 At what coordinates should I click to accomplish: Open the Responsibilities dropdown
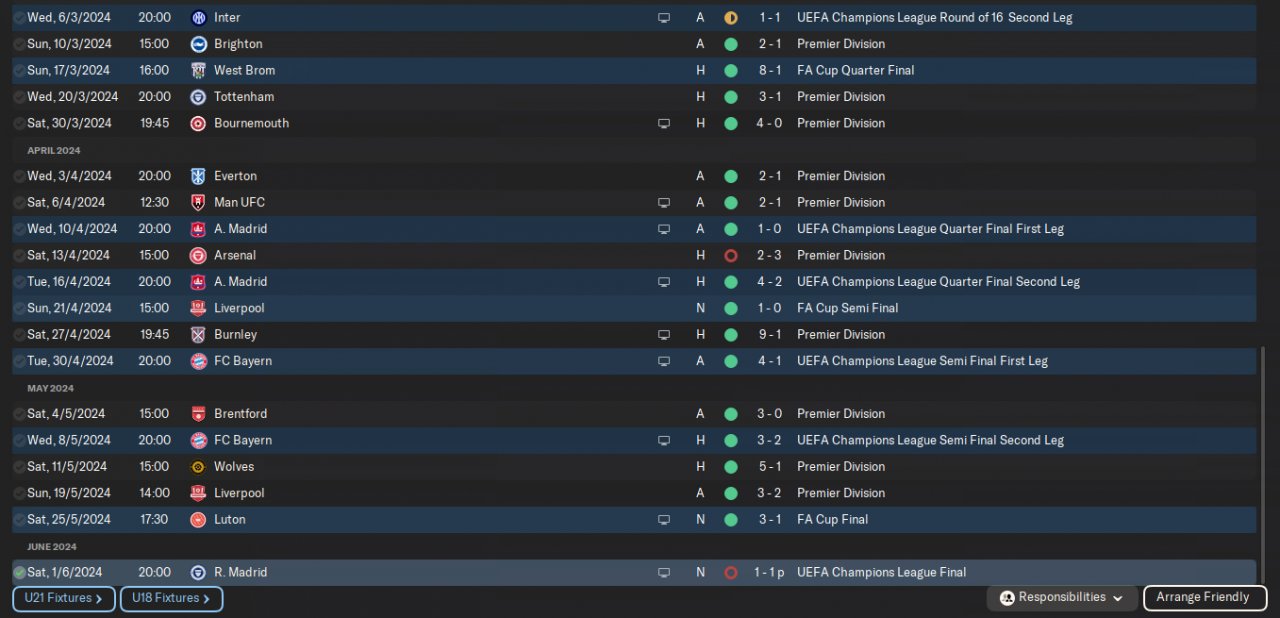[1062, 598]
